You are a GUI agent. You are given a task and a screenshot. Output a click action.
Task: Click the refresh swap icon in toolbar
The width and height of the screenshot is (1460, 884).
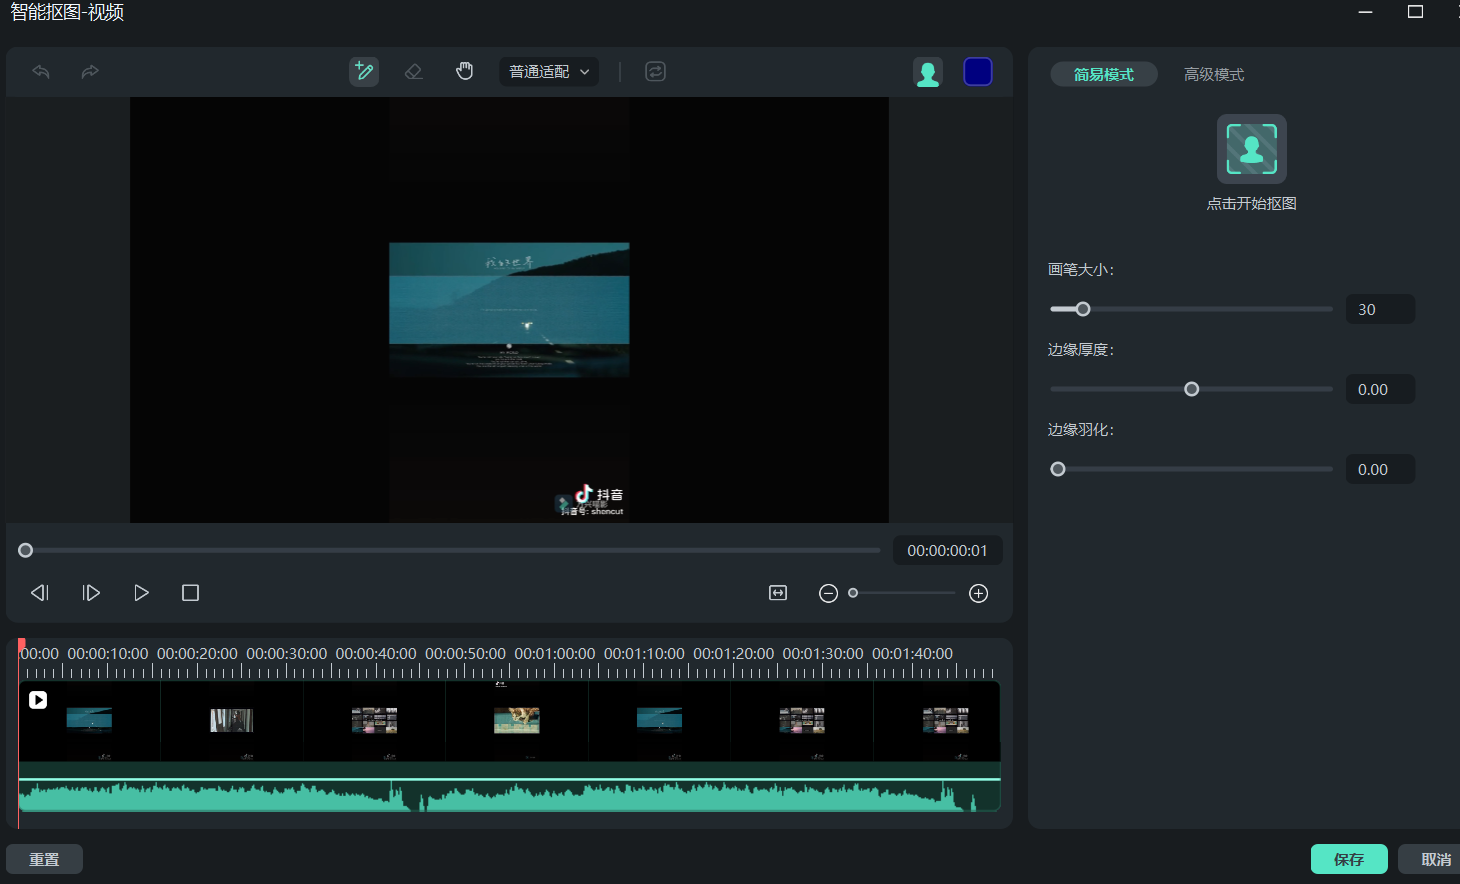pyautogui.click(x=655, y=71)
